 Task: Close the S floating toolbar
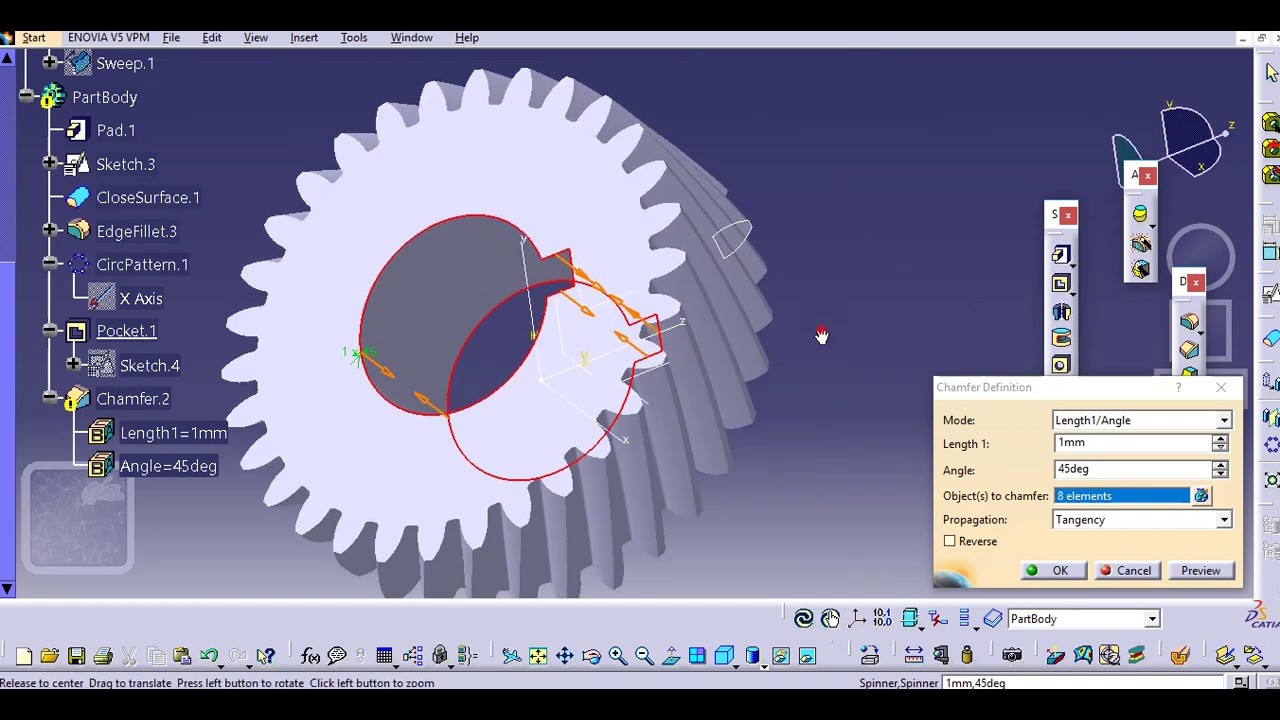(1068, 215)
